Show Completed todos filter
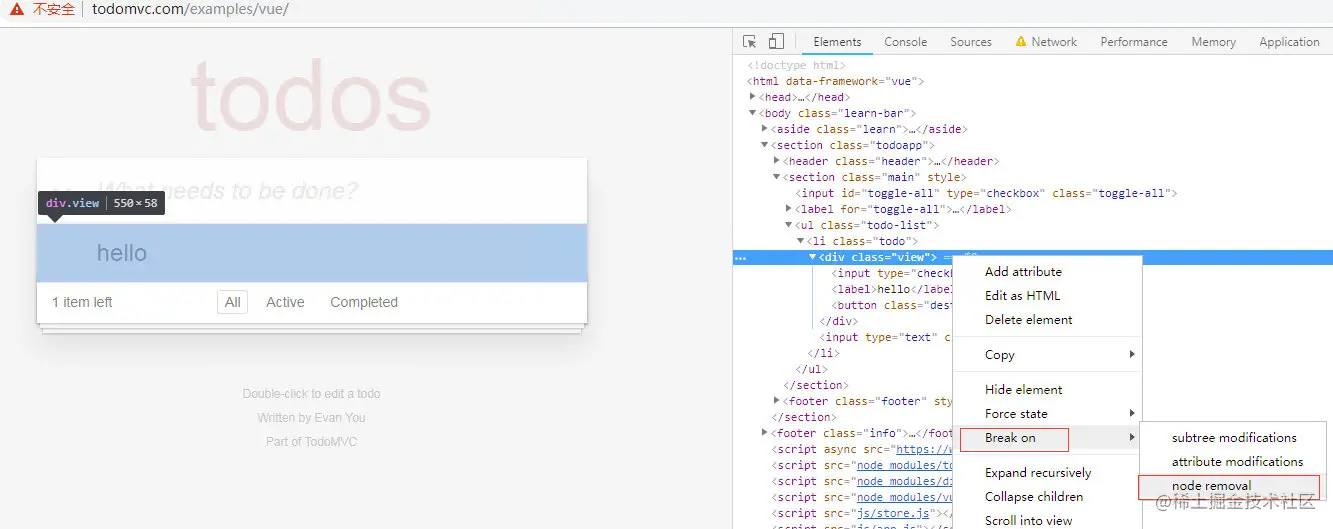Viewport: 1333px width, 529px height. pos(364,302)
